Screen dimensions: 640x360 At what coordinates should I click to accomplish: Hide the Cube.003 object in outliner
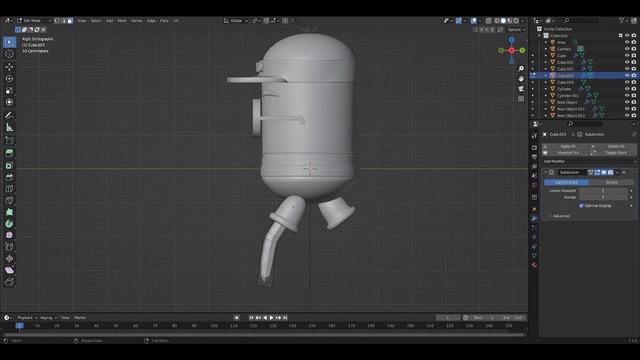click(x=627, y=76)
